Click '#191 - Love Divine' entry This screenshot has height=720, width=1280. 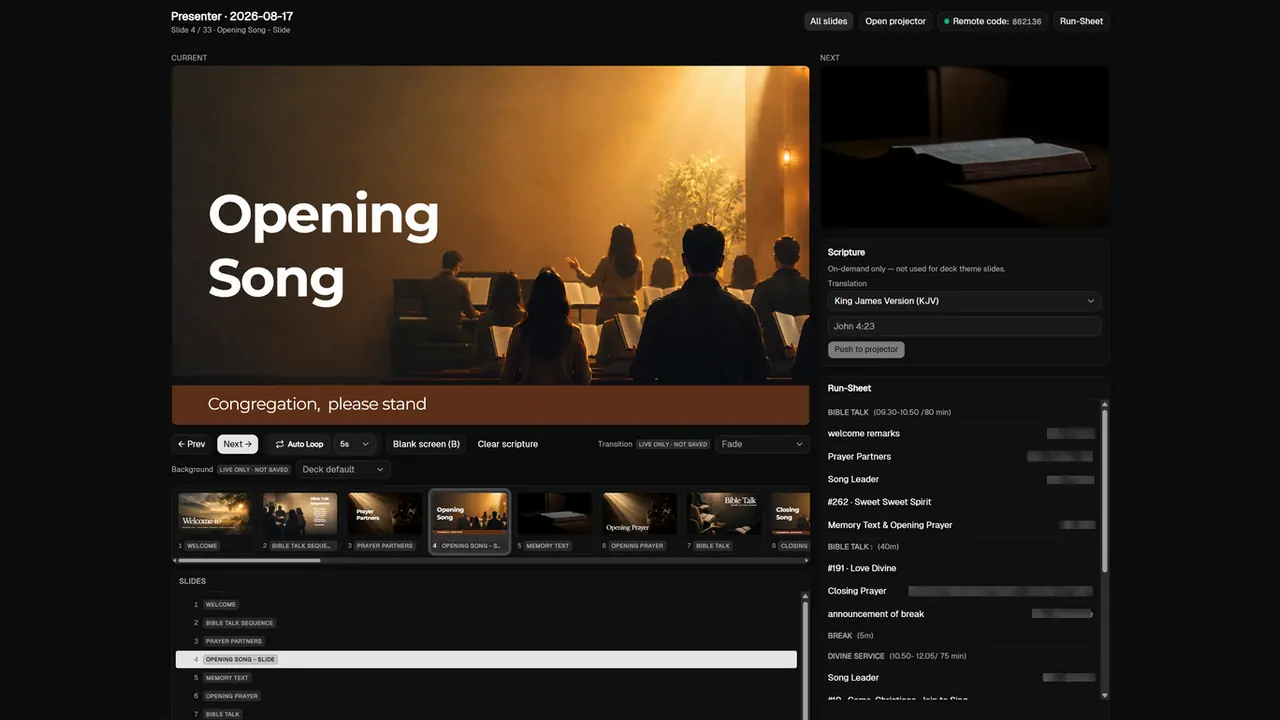pyautogui.click(x=861, y=568)
